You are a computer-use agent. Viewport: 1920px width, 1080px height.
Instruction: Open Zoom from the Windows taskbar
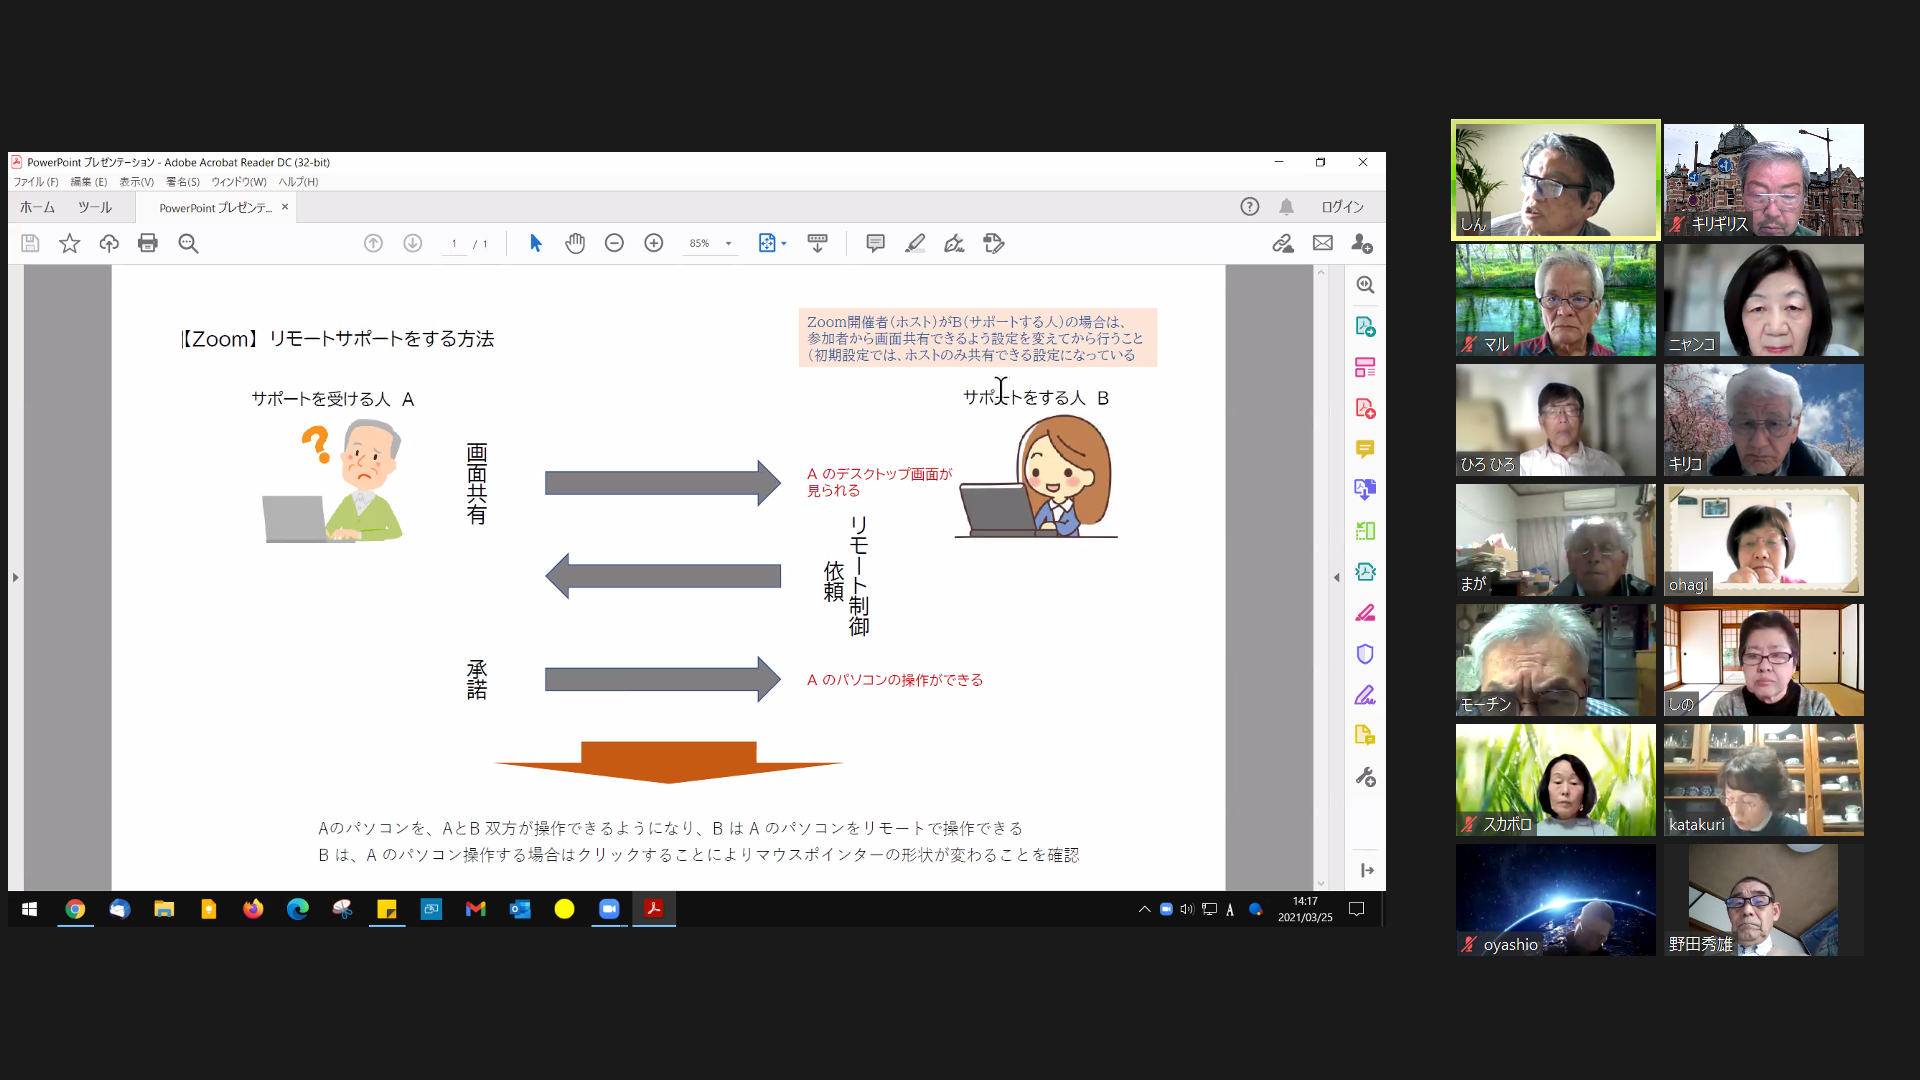(x=609, y=909)
